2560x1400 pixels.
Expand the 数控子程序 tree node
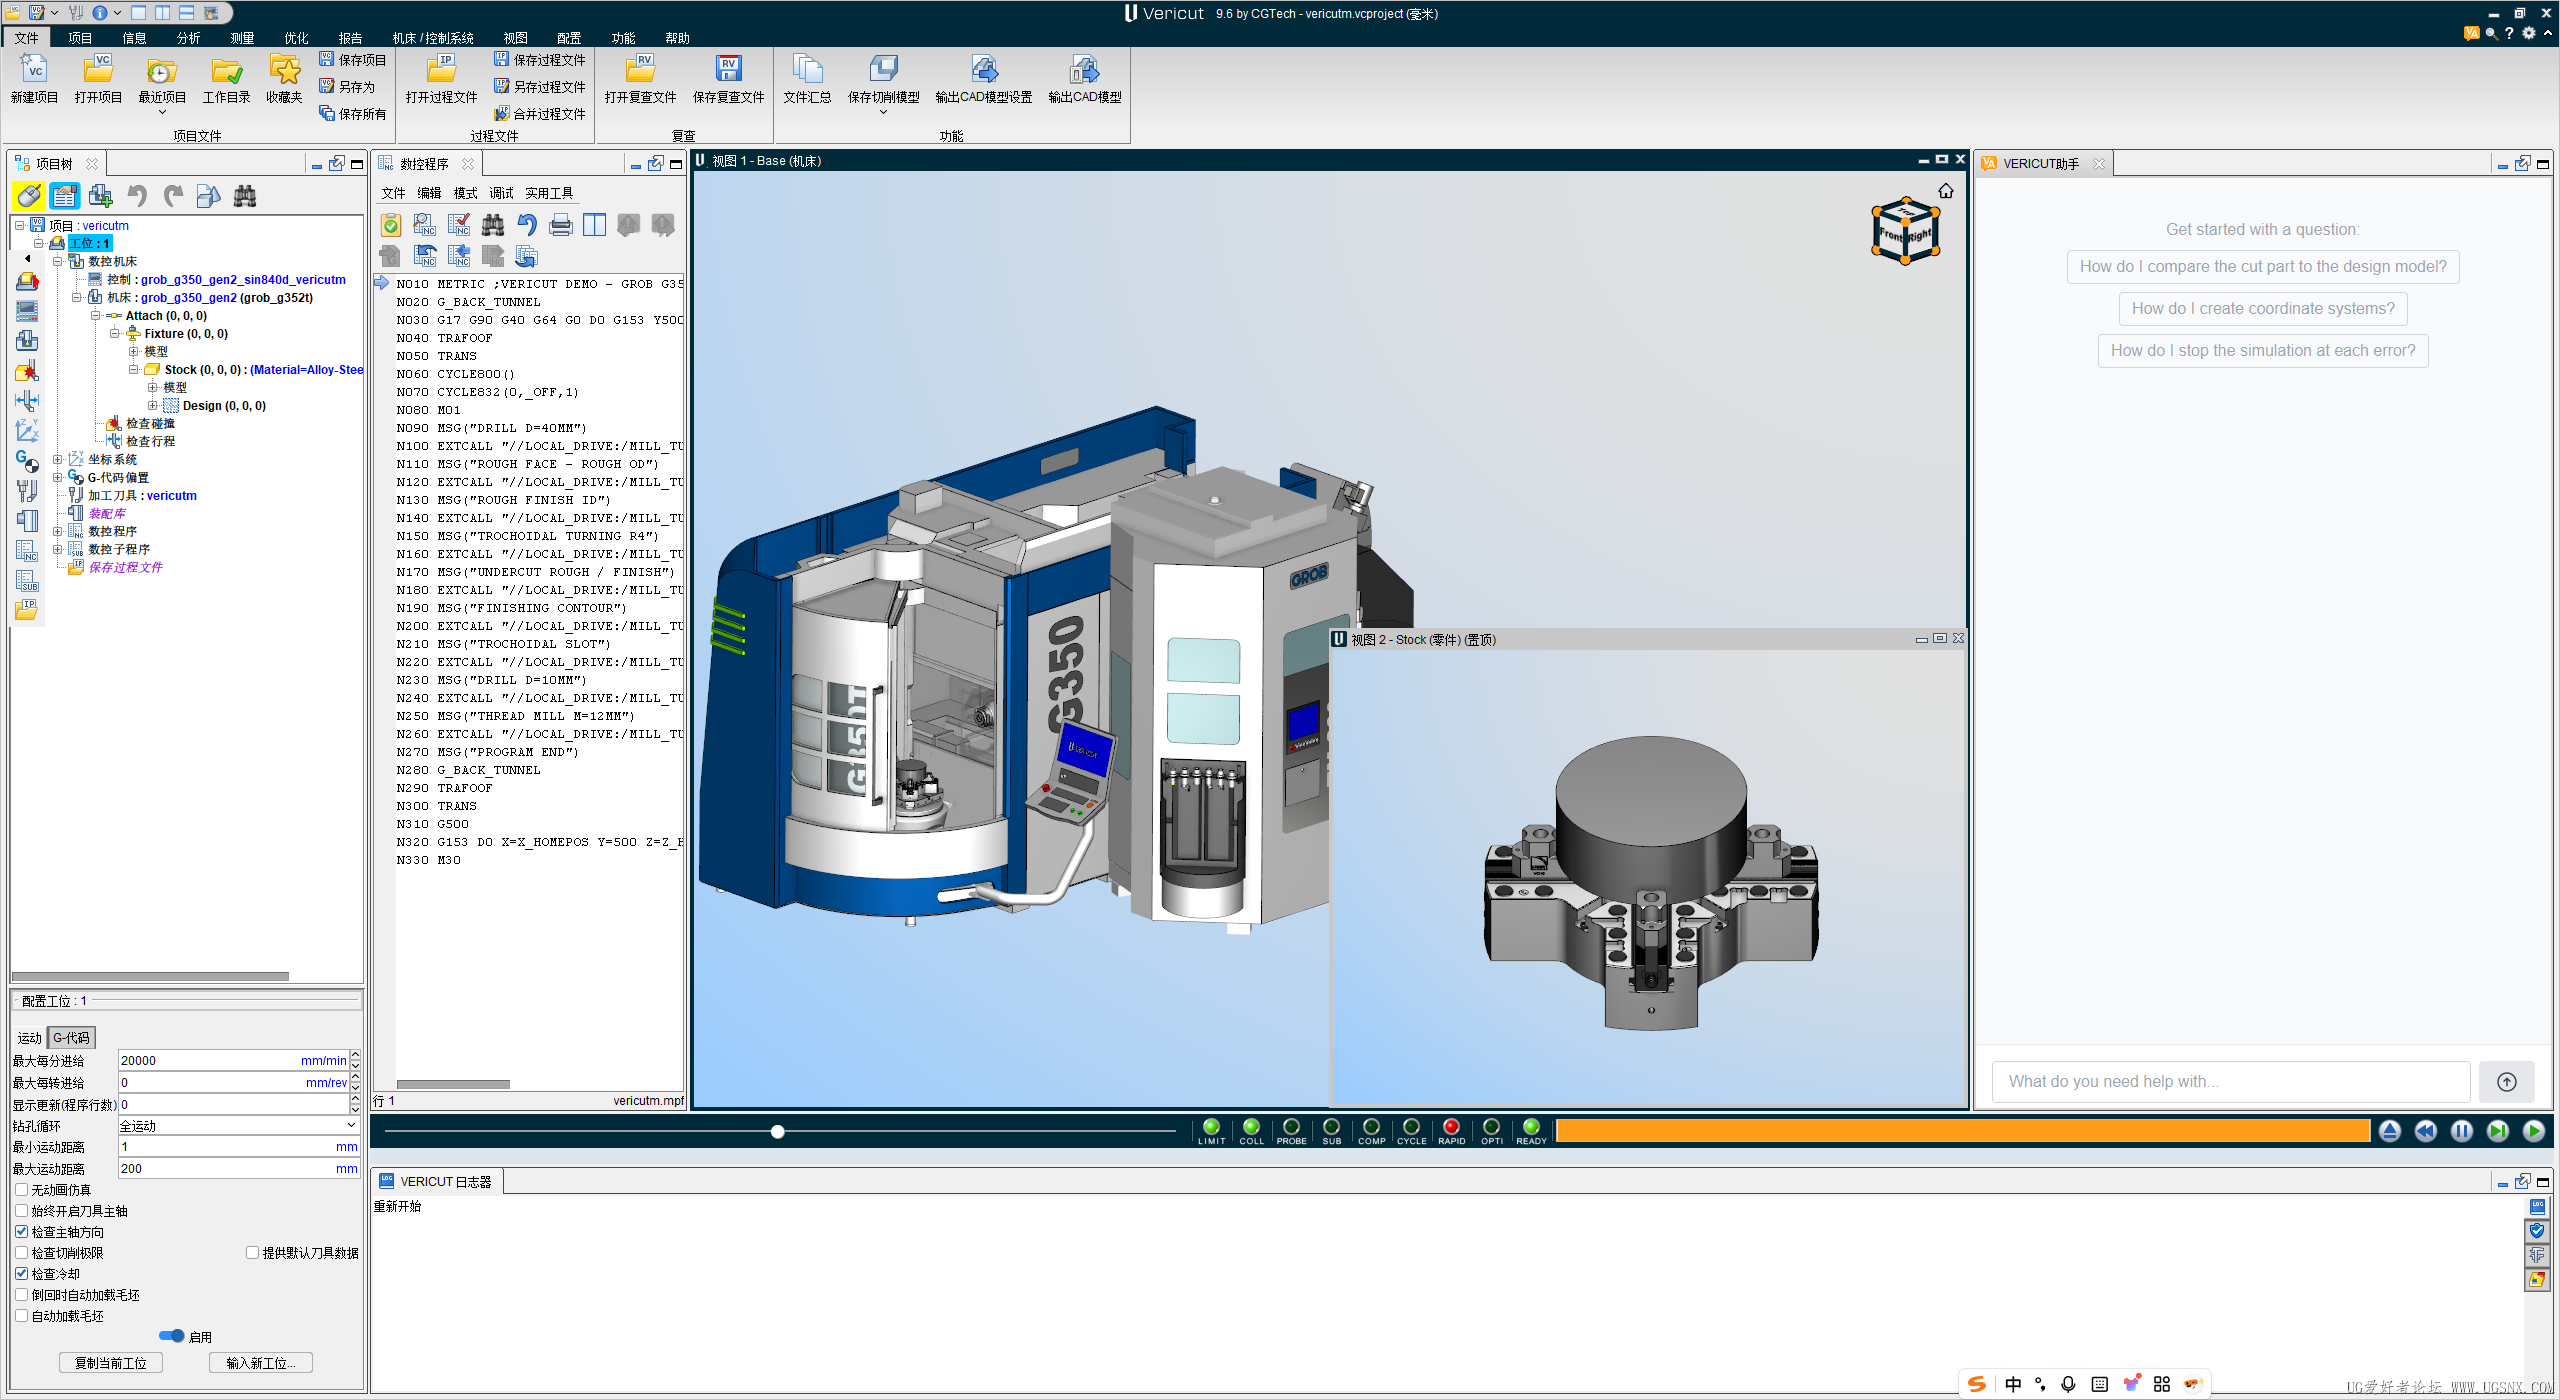coord(58,550)
